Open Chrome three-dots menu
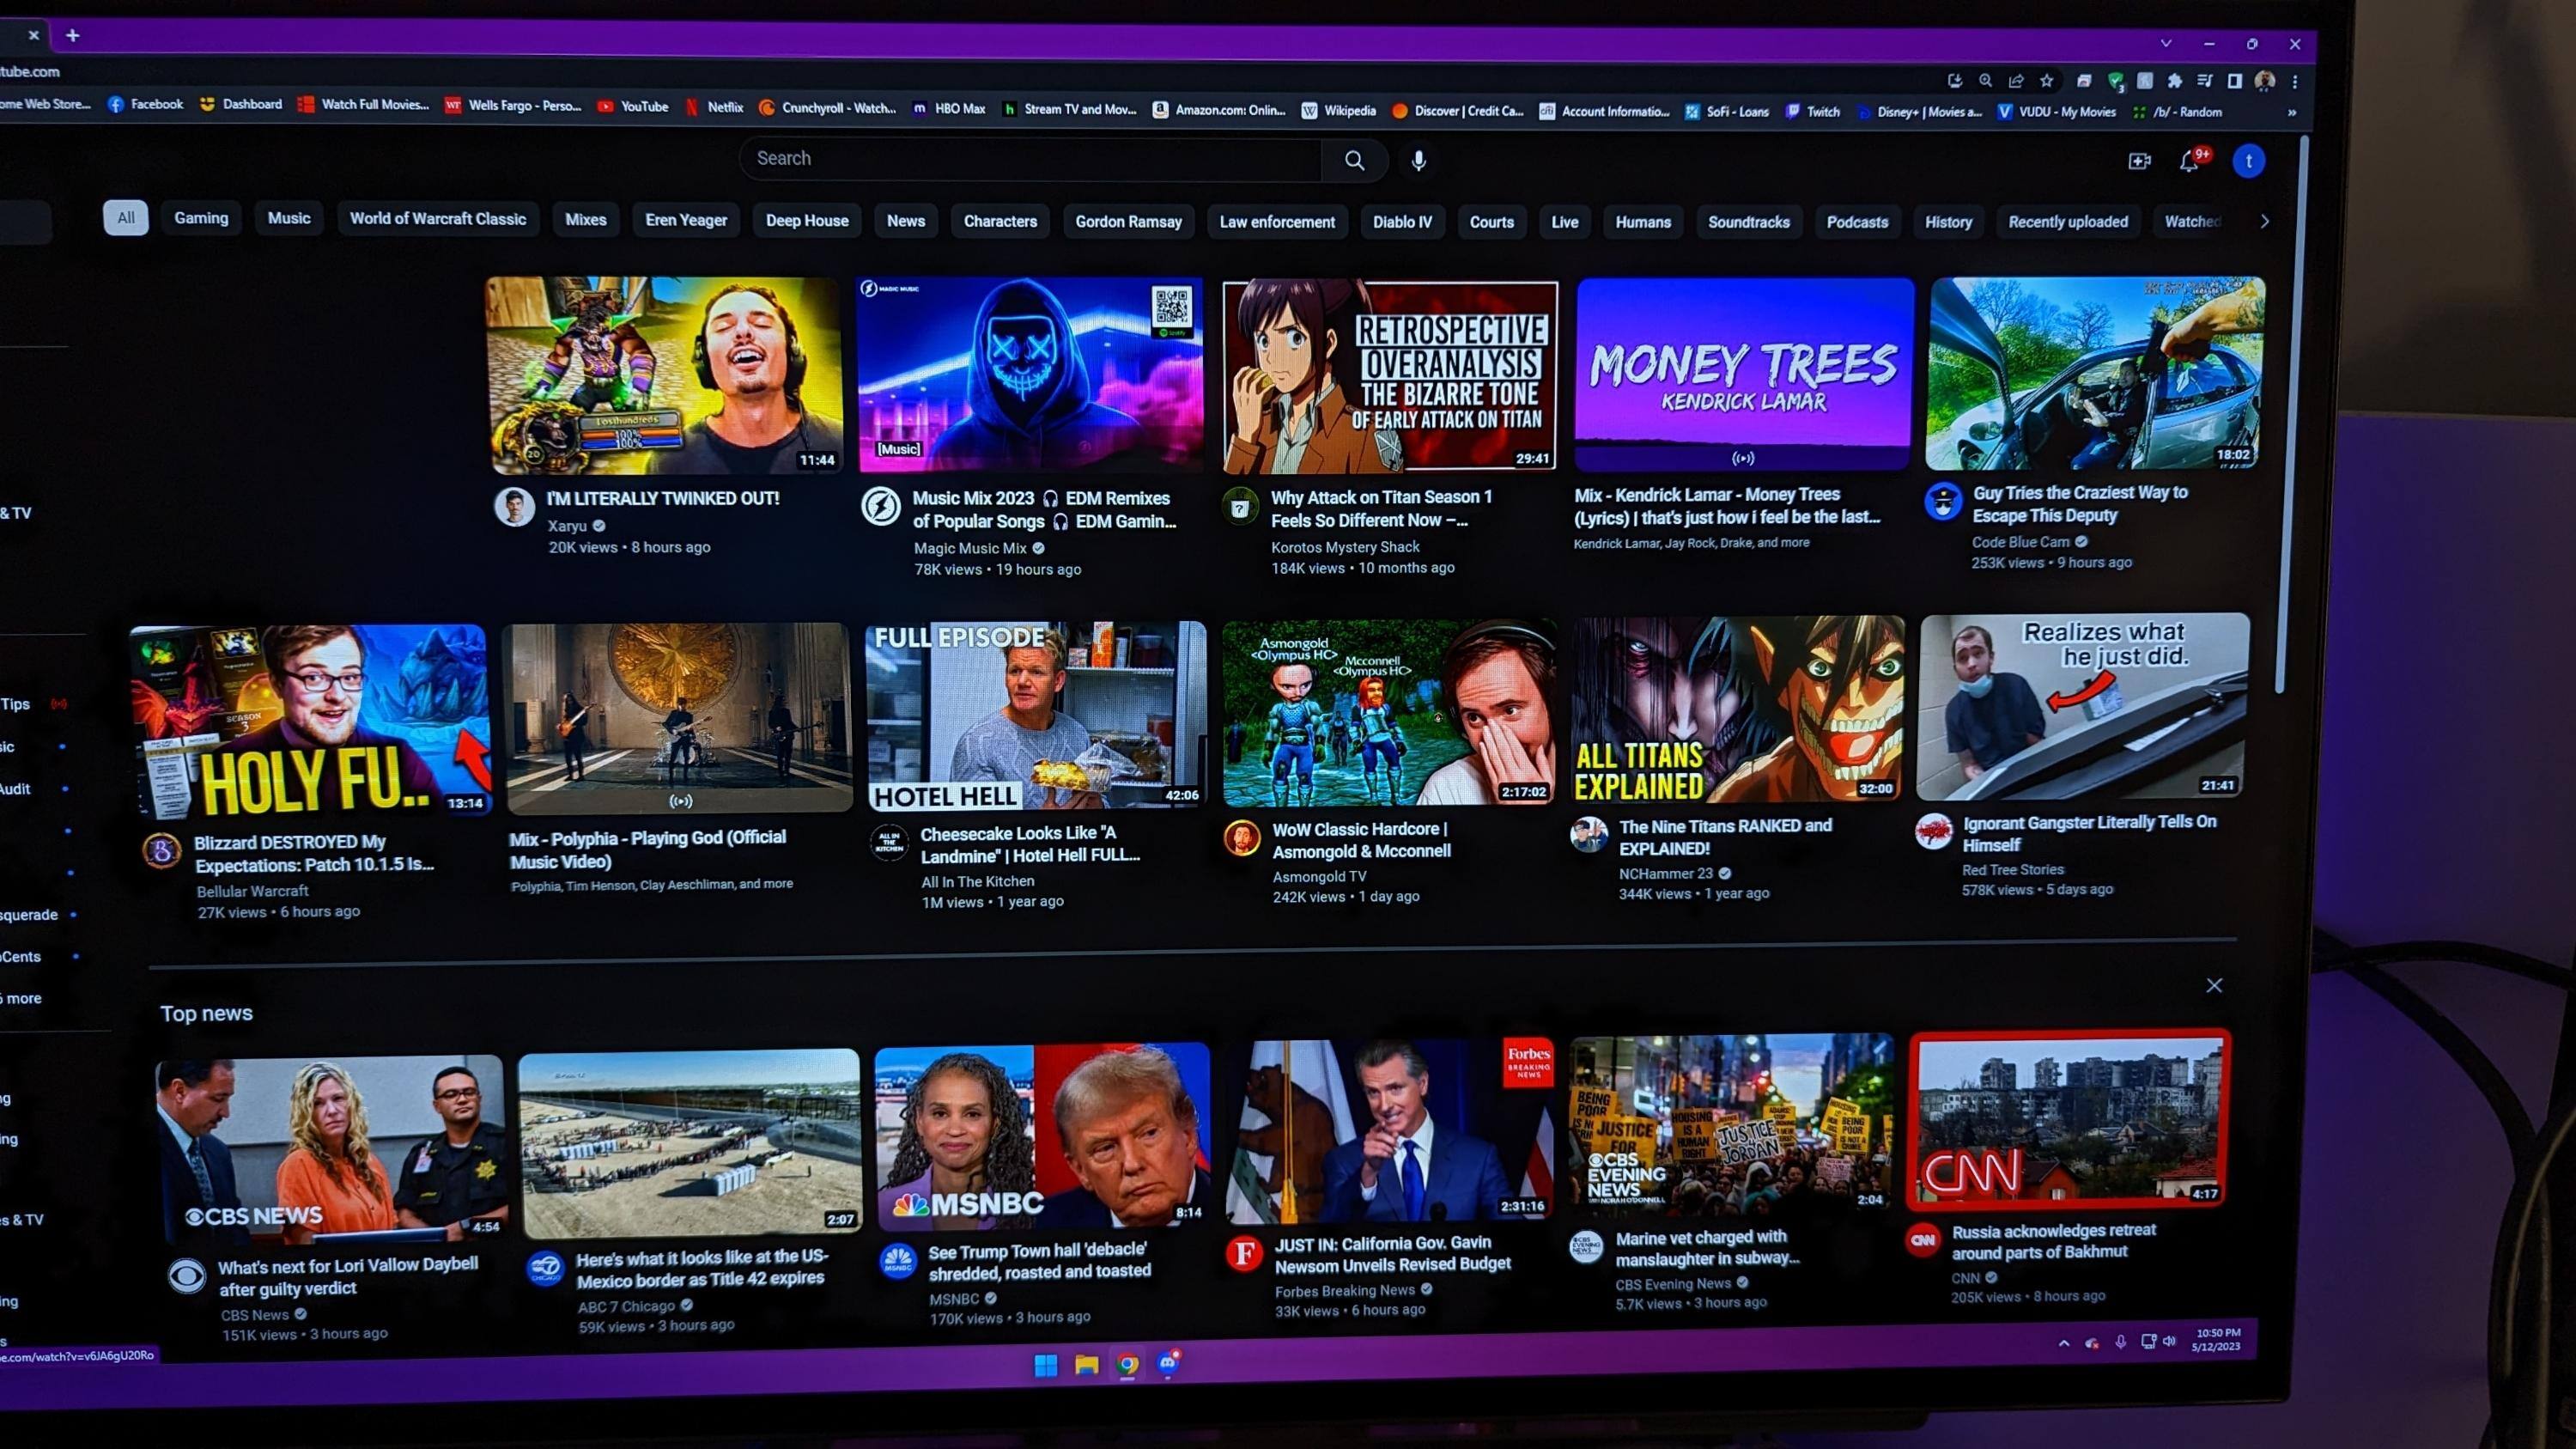The height and width of the screenshot is (1449, 2576). click(2295, 82)
